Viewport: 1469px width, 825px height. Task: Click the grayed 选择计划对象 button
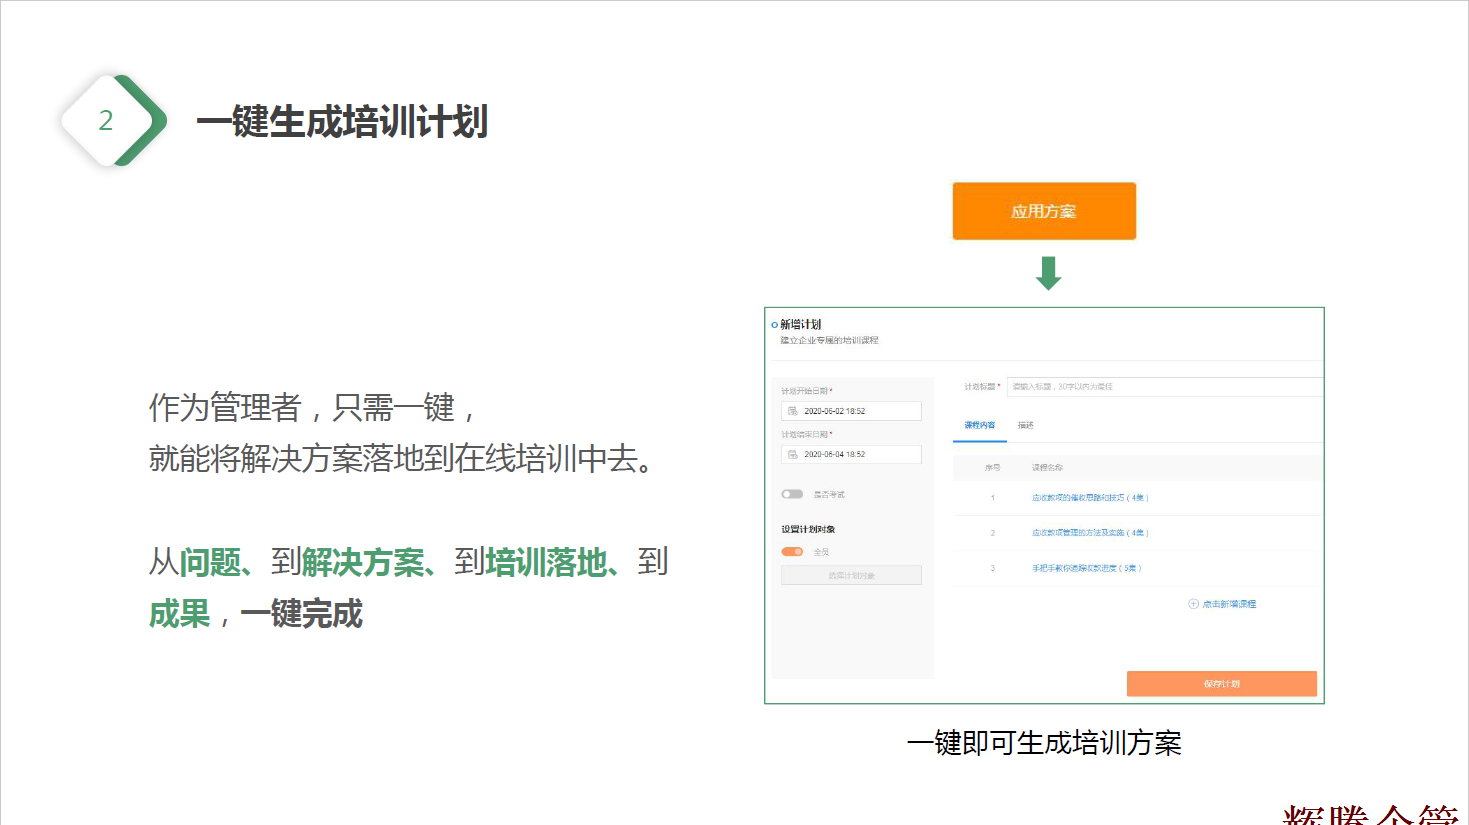pos(851,575)
